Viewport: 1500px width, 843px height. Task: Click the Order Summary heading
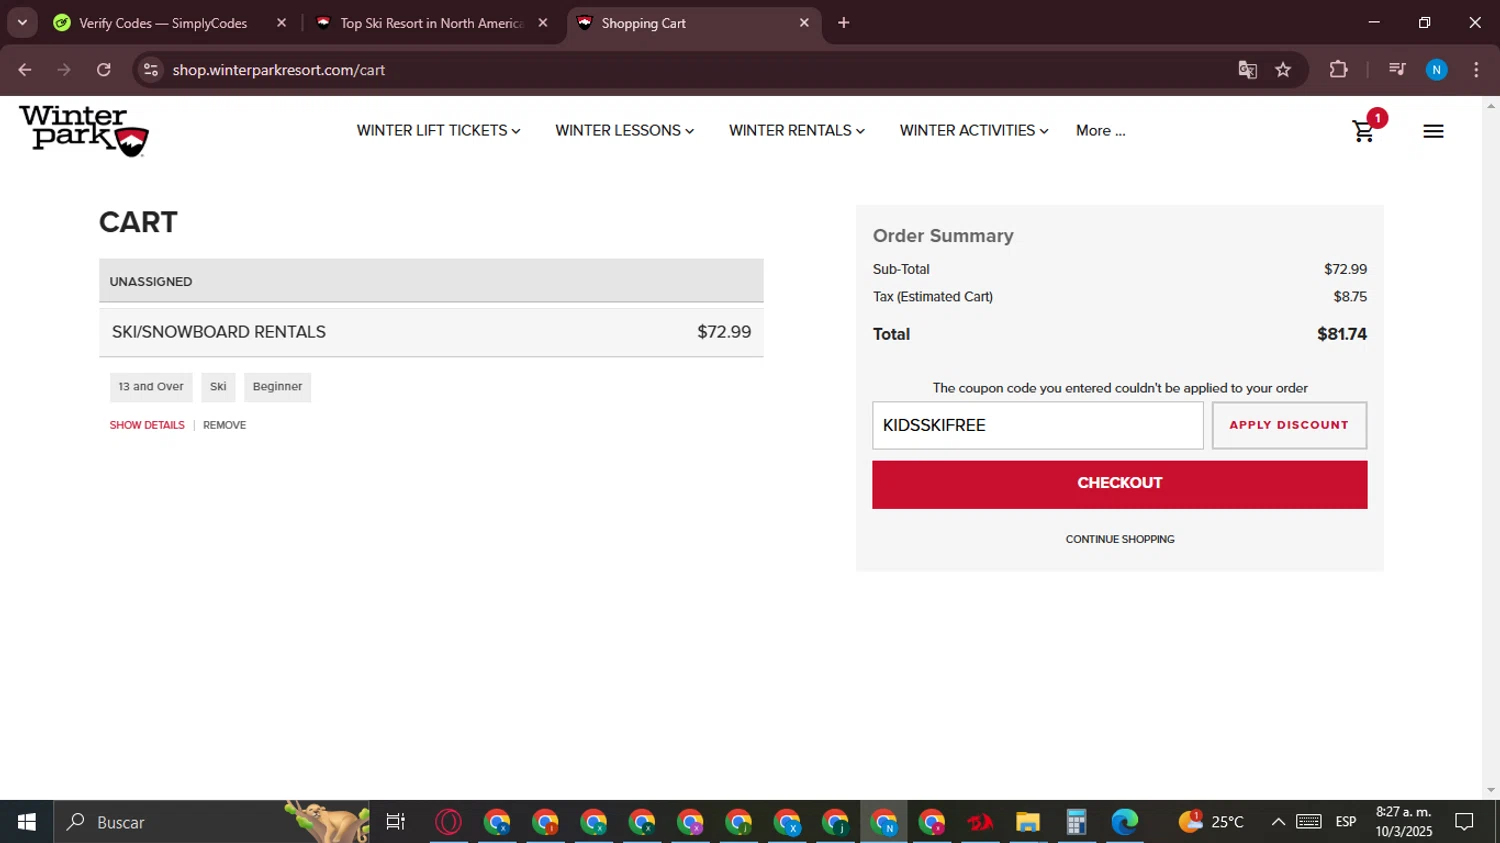click(943, 236)
